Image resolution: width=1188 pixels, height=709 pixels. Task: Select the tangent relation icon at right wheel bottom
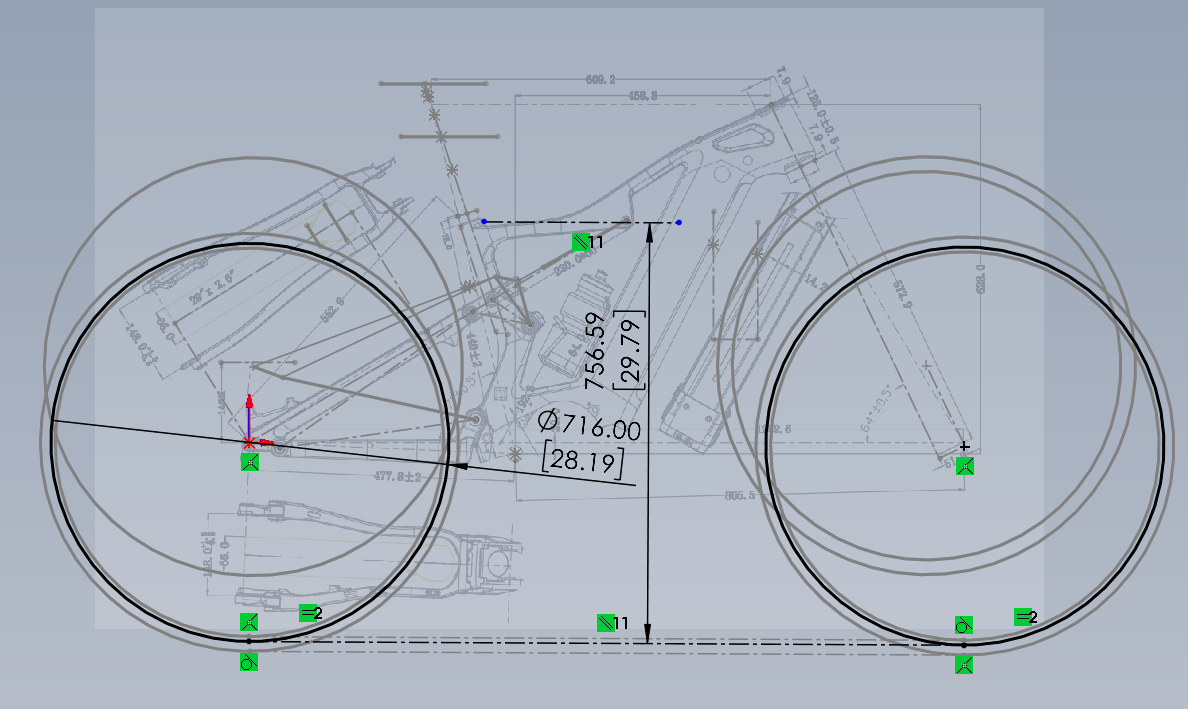pos(963,625)
